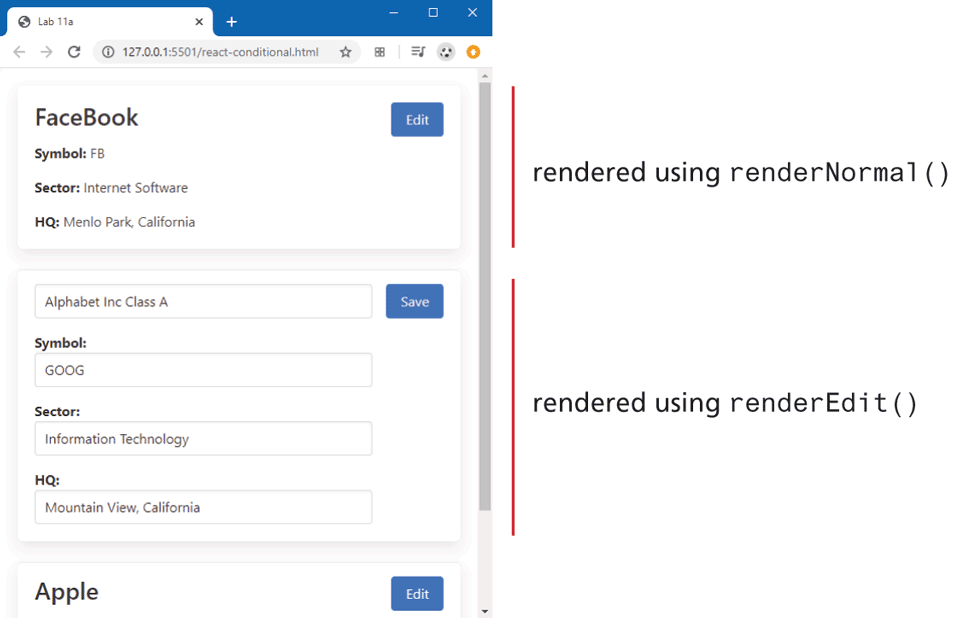This screenshot has height=618, width=960.
Task: Click the company name field Alphabet Inc Class A
Action: (203, 302)
